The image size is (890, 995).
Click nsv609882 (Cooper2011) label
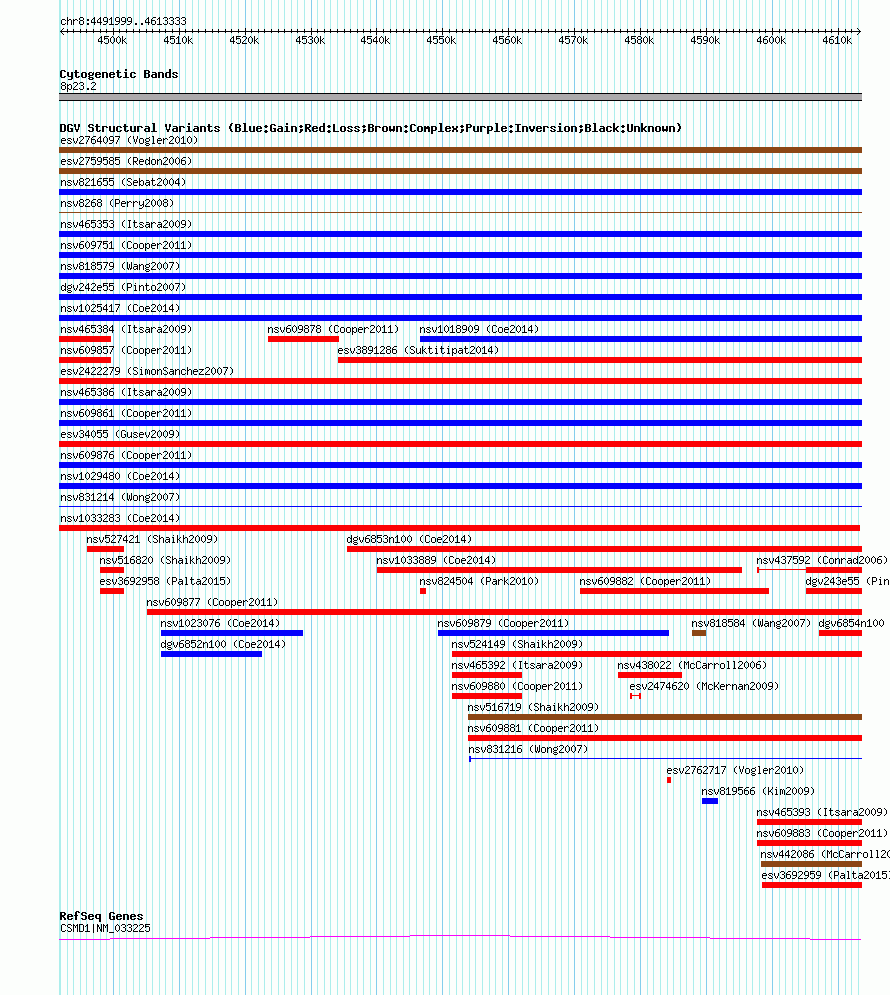point(645,581)
